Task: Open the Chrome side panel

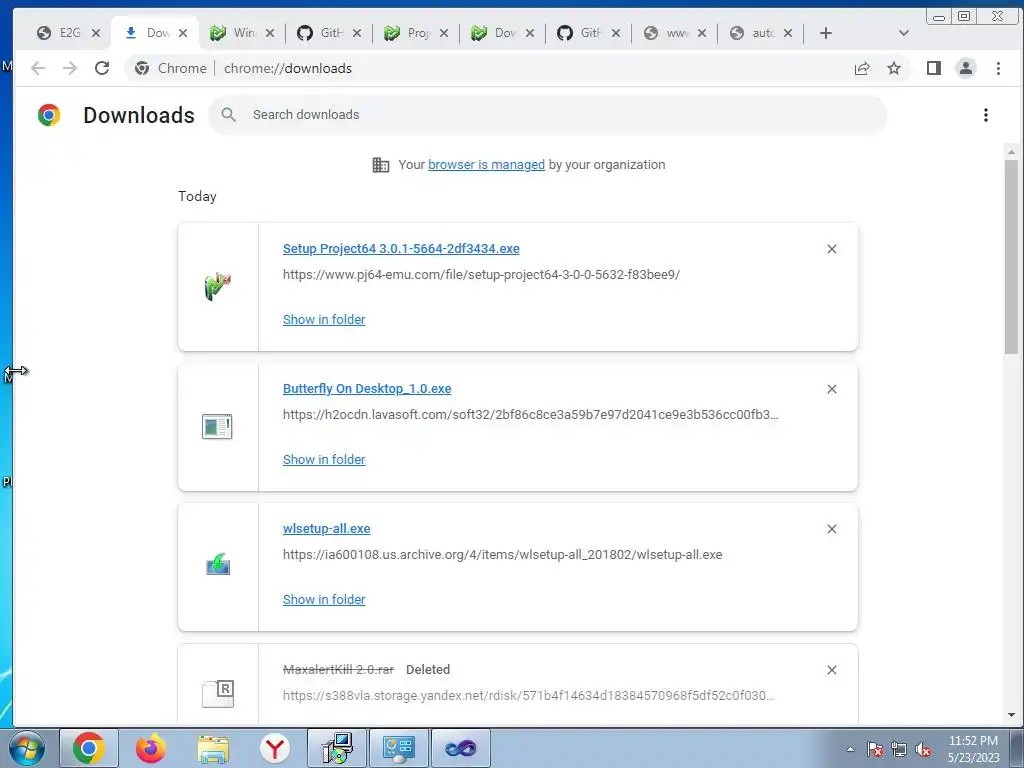Action: click(934, 68)
